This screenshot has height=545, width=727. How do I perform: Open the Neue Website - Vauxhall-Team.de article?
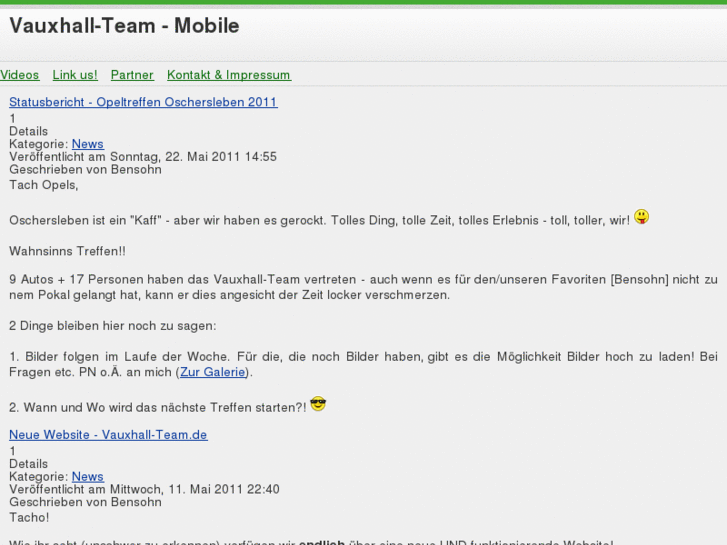pos(108,435)
